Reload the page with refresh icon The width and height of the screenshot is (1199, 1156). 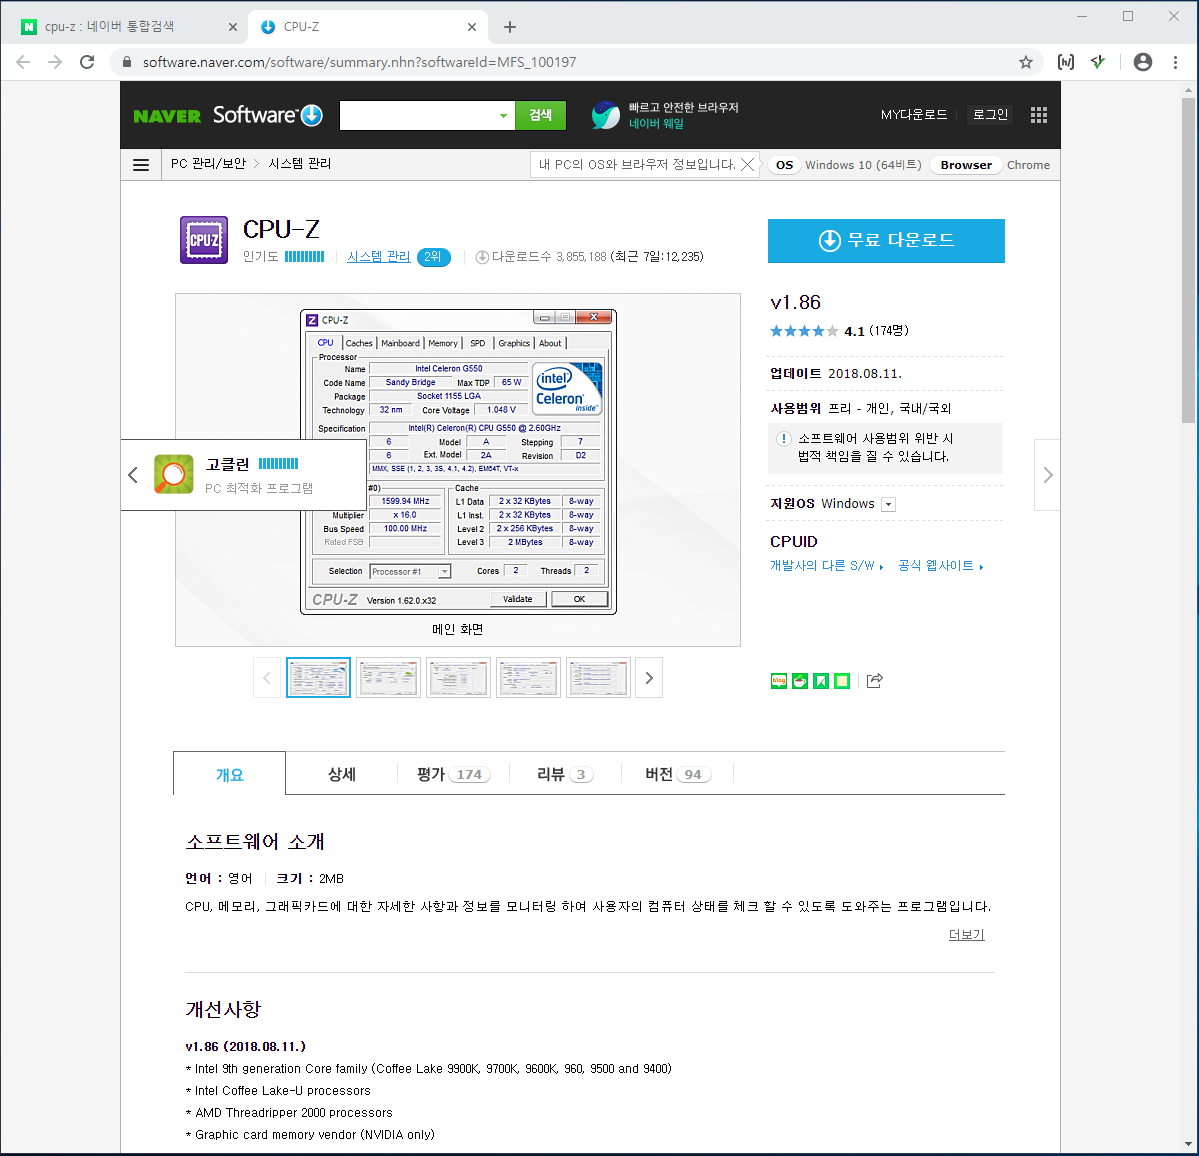[87, 62]
